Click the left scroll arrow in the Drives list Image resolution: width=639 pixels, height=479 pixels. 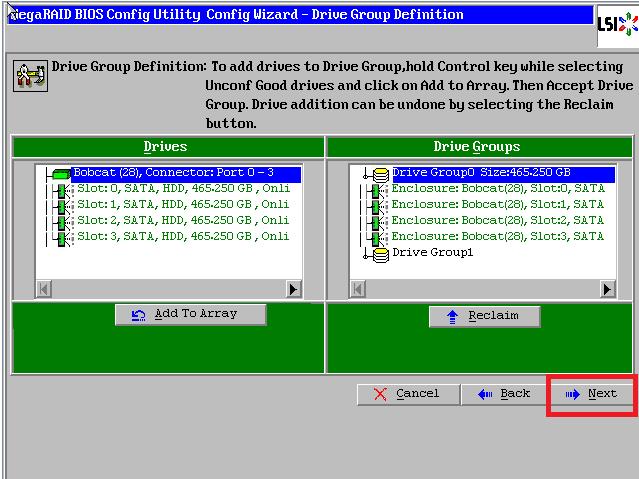[x=44, y=289]
